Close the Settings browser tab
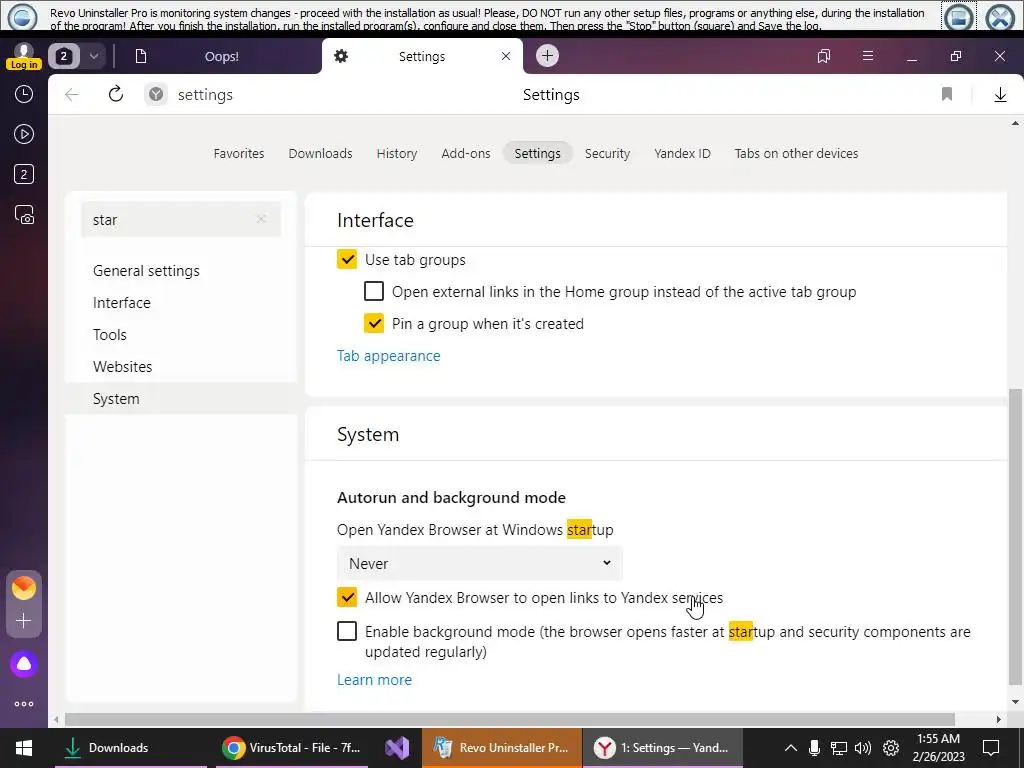 pyautogui.click(x=505, y=56)
